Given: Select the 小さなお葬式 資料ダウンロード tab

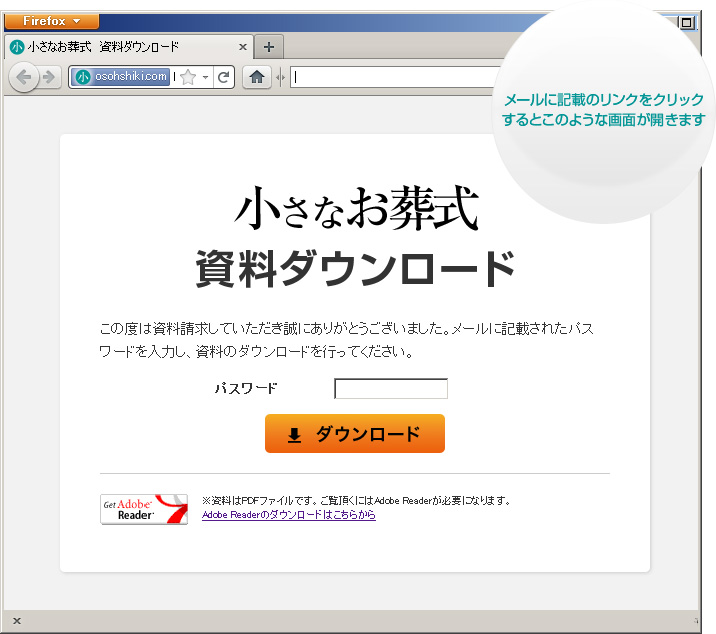Looking at the screenshot, I should tap(128, 47).
